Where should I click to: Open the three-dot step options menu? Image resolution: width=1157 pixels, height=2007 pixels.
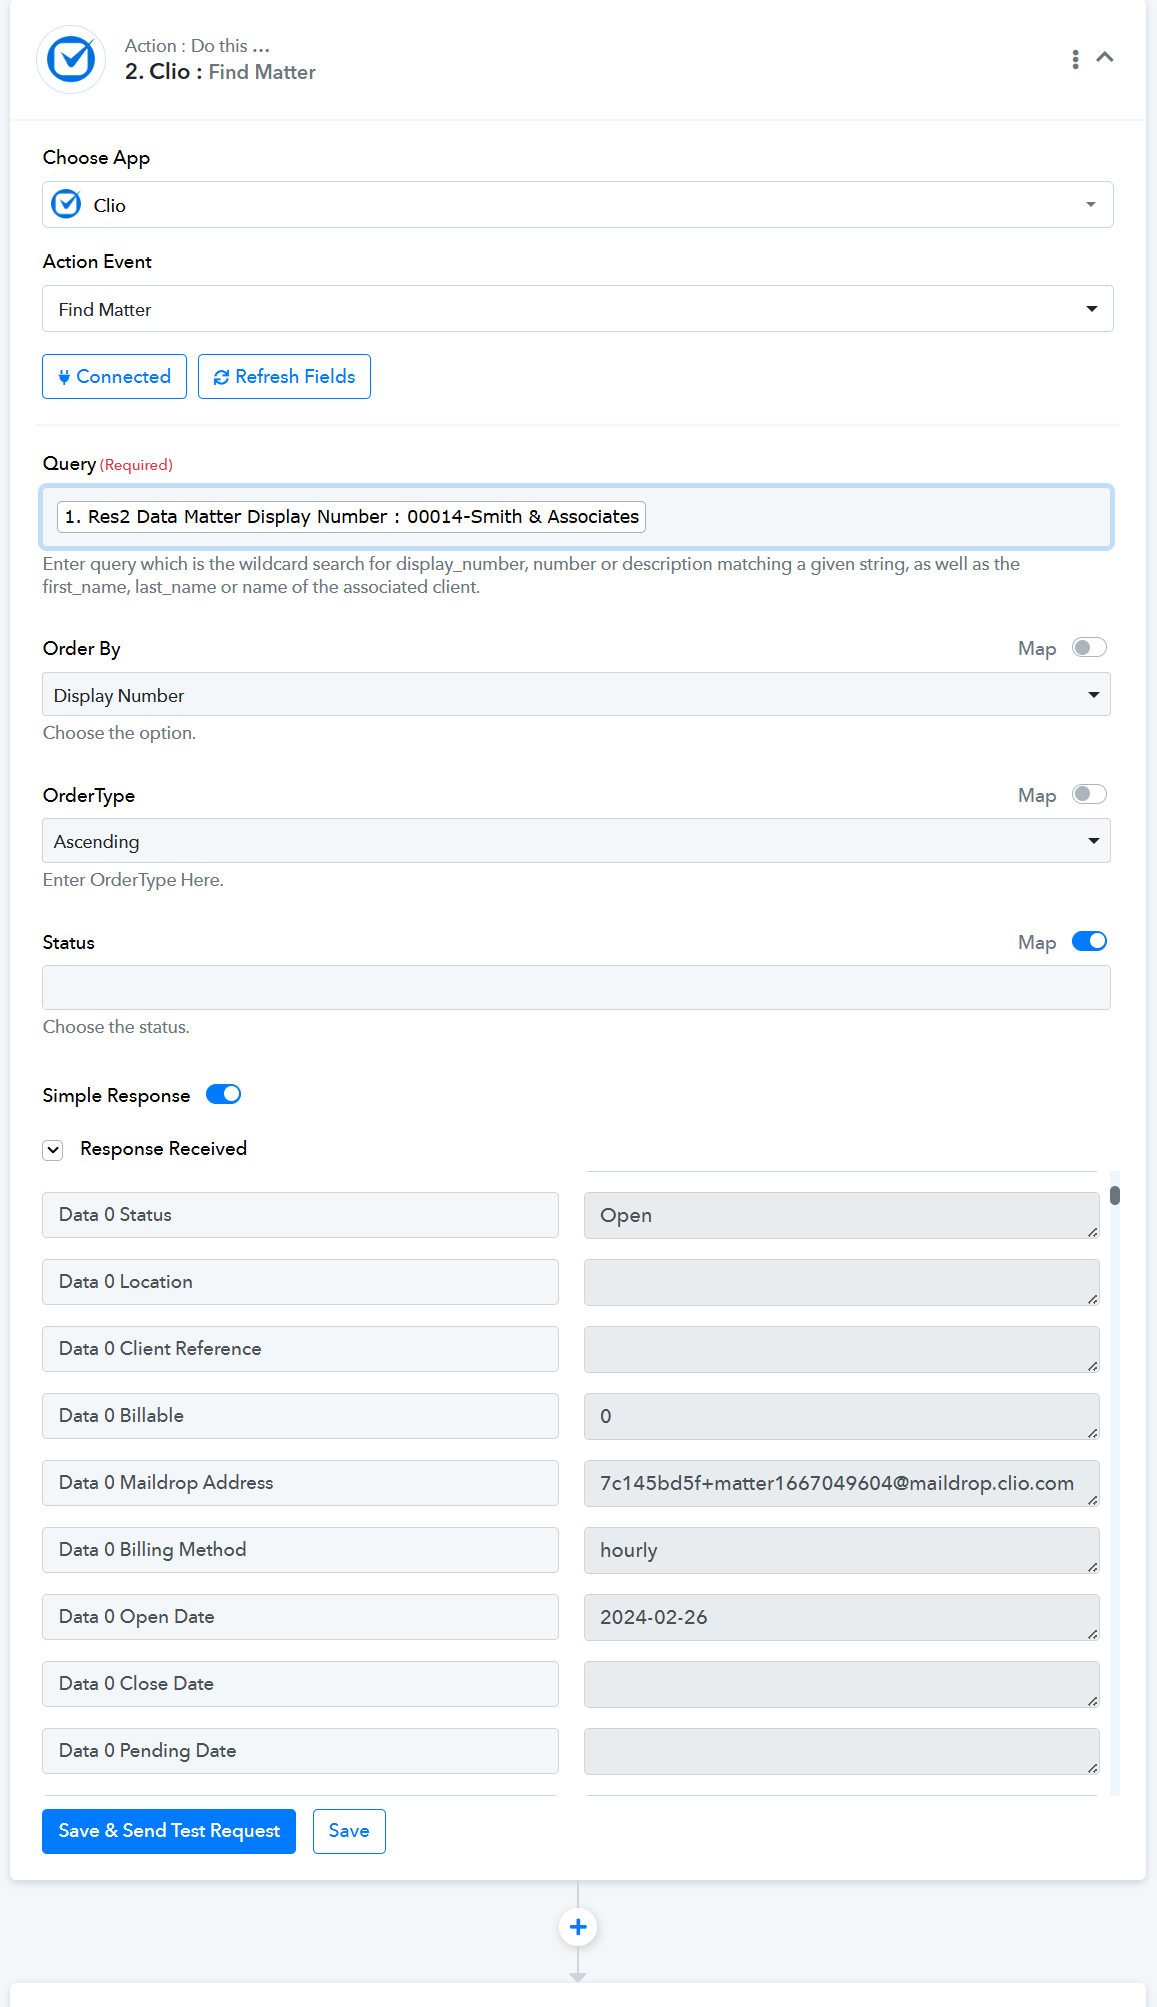(1075, 59)
